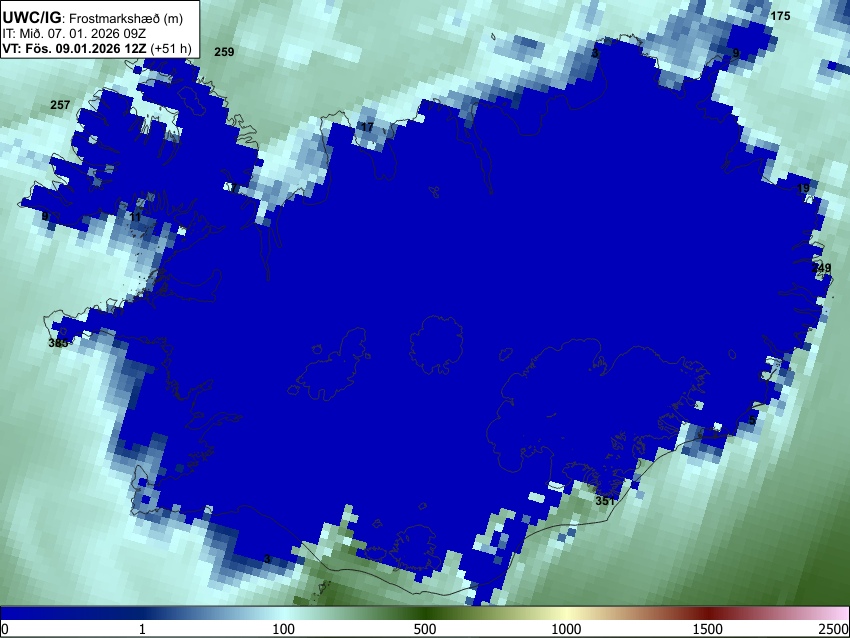Viewport: 850px width, 638px height.
Task: Click the legend tick label '2500'
Action: tap(835, 629)
